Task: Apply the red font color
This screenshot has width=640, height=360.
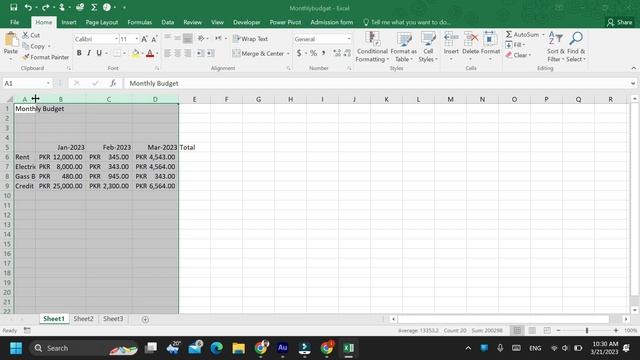Action: pyautogui.click(x=150, y=53)
